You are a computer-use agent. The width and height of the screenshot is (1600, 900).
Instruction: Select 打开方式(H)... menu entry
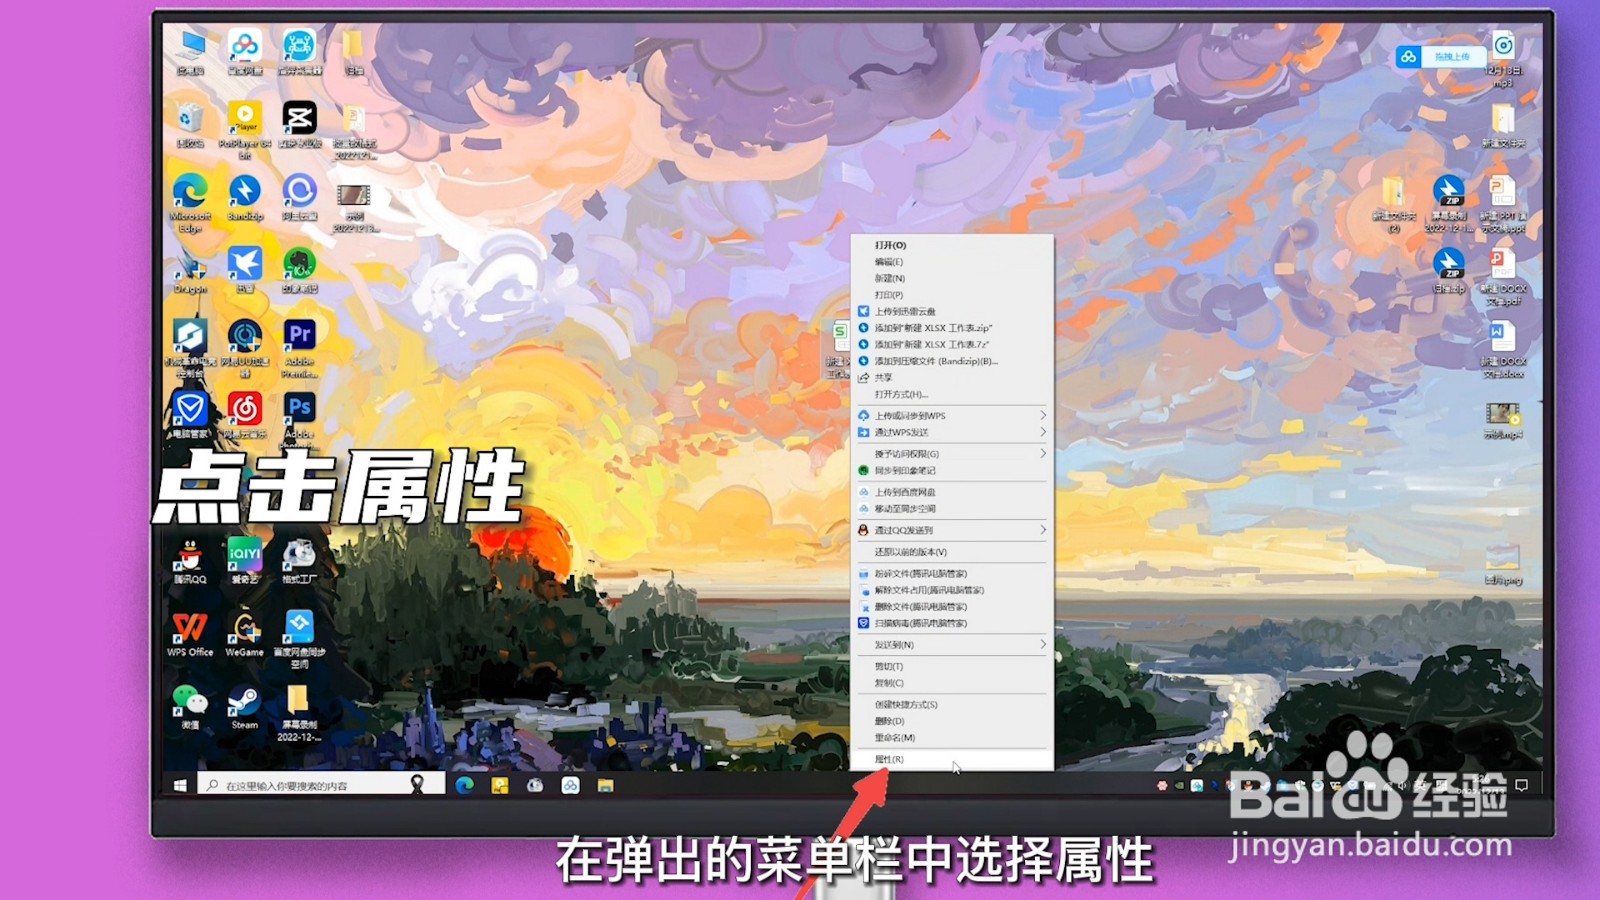click(x=951, y=394)
